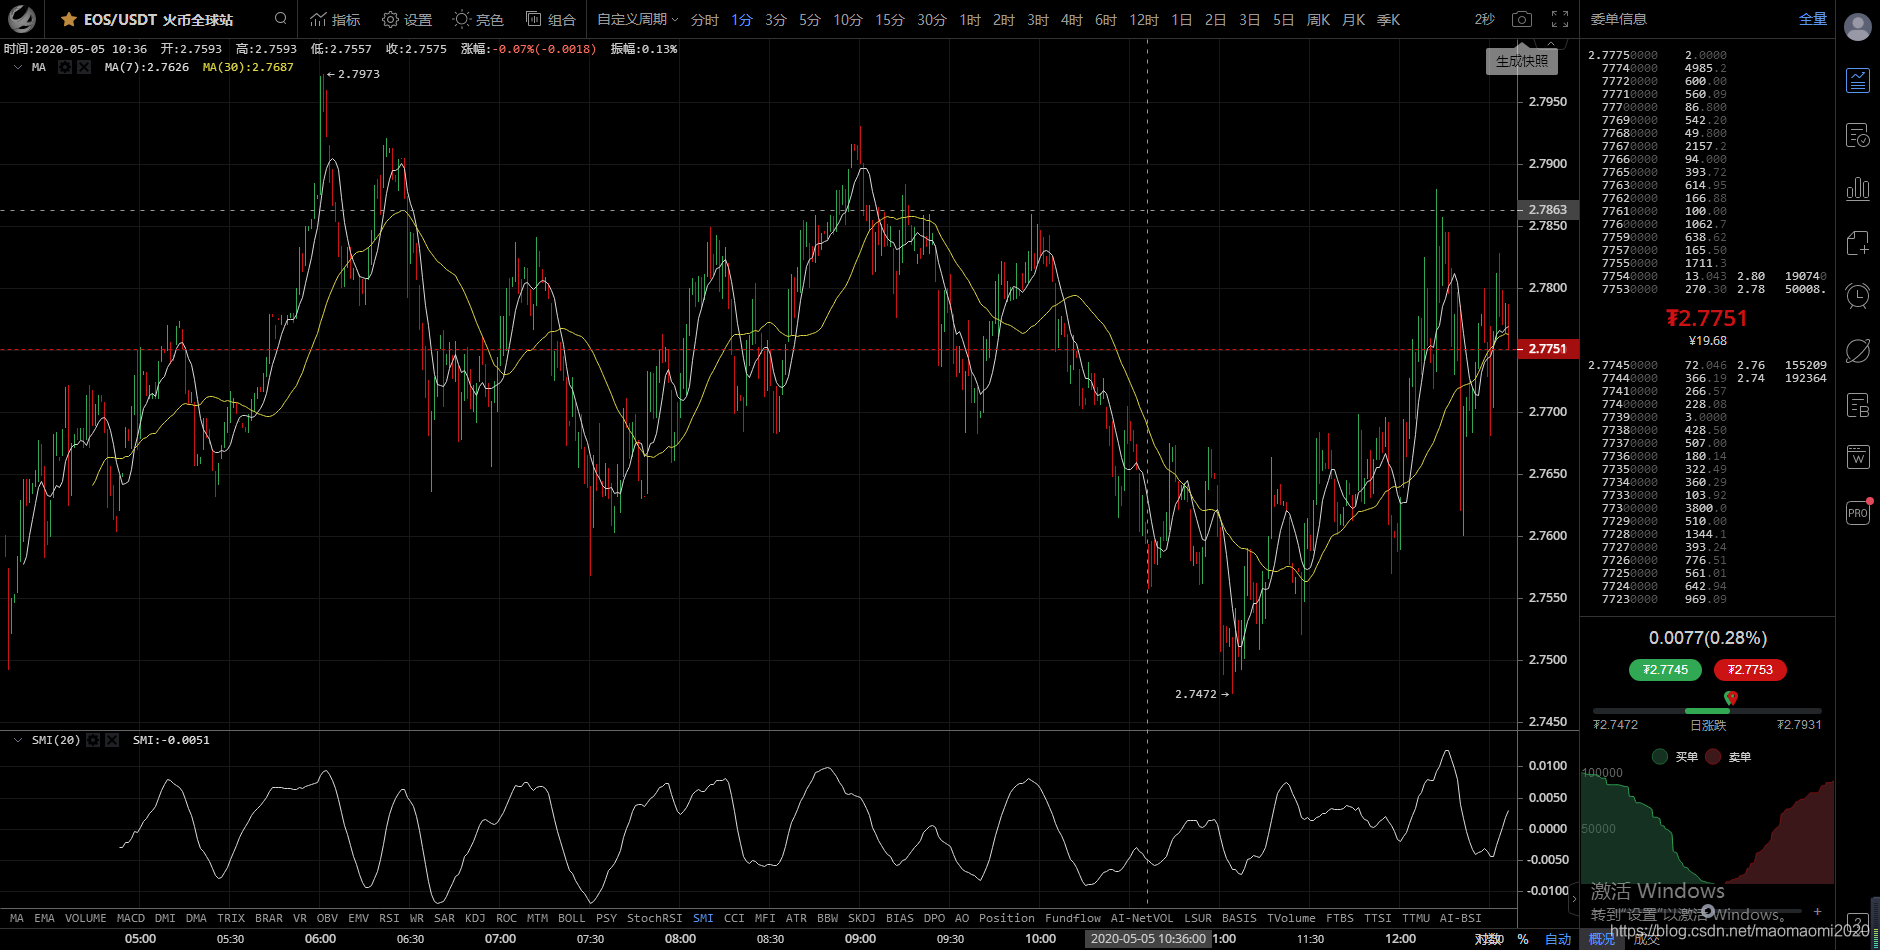Toggle the 买单 buy depth legend

1676,757
